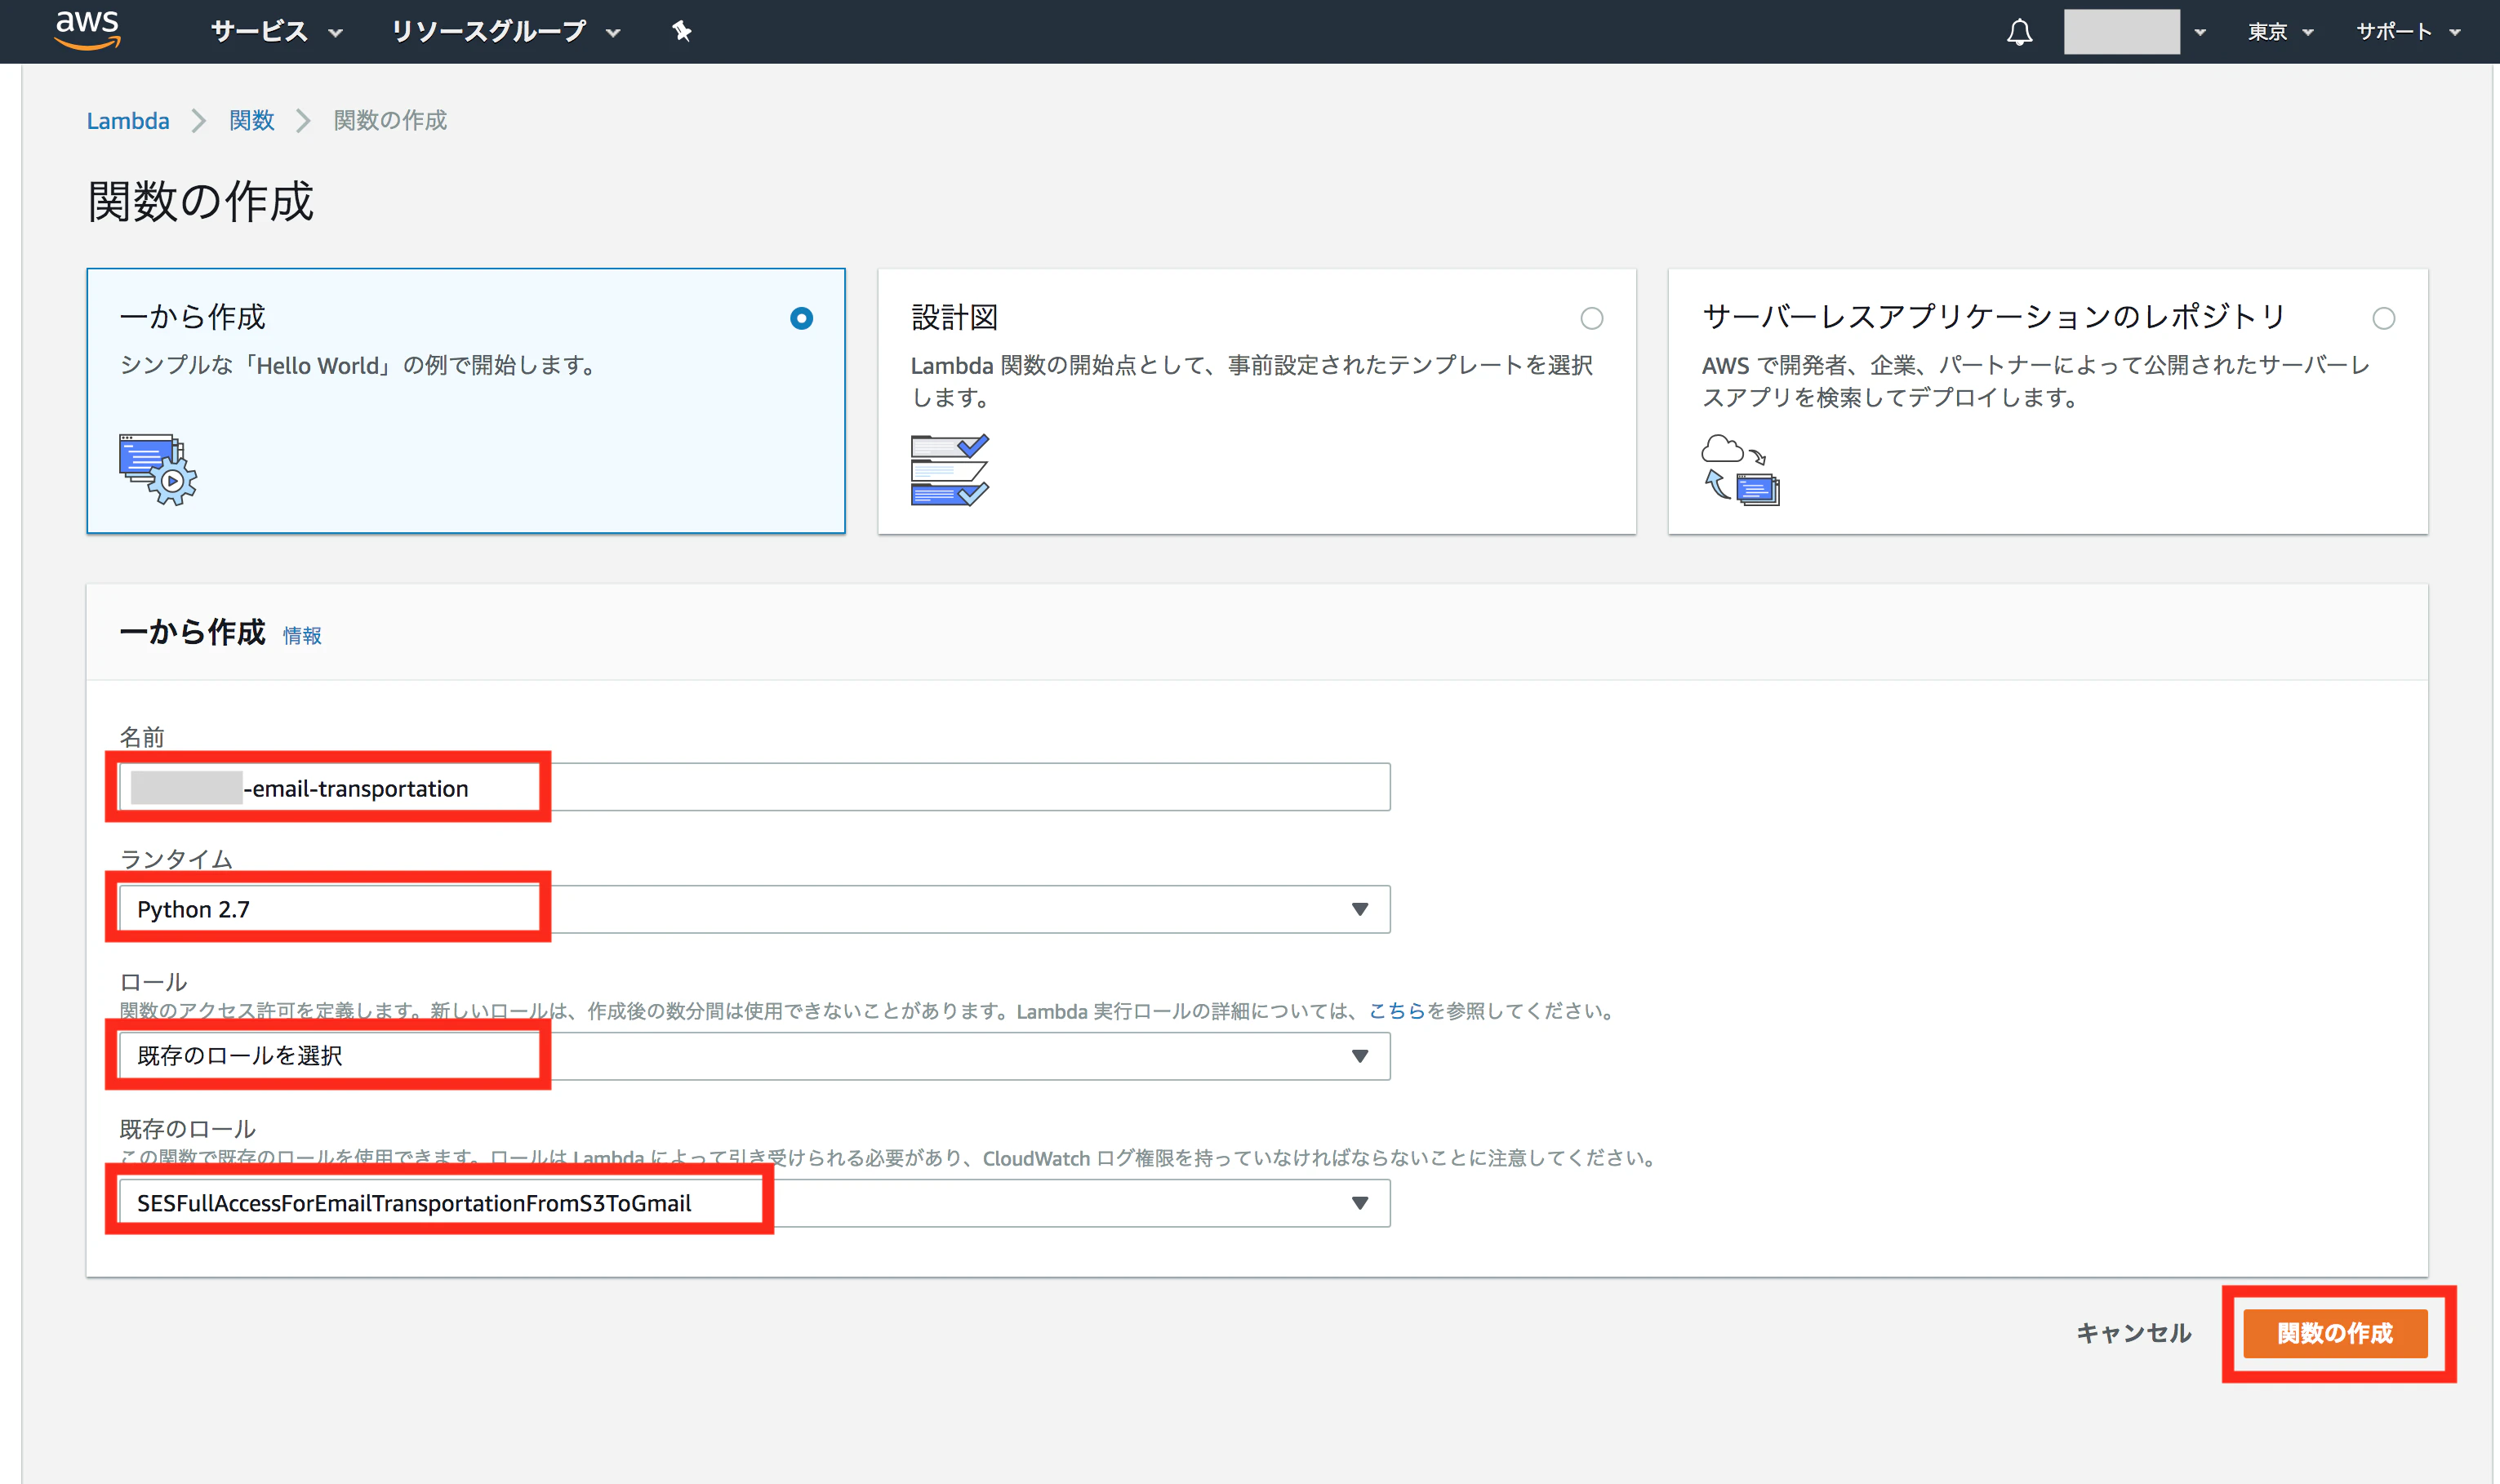Go to Lambda breadcrumb link
This screenshot has width=2500, height=1484.
point(128,121)
